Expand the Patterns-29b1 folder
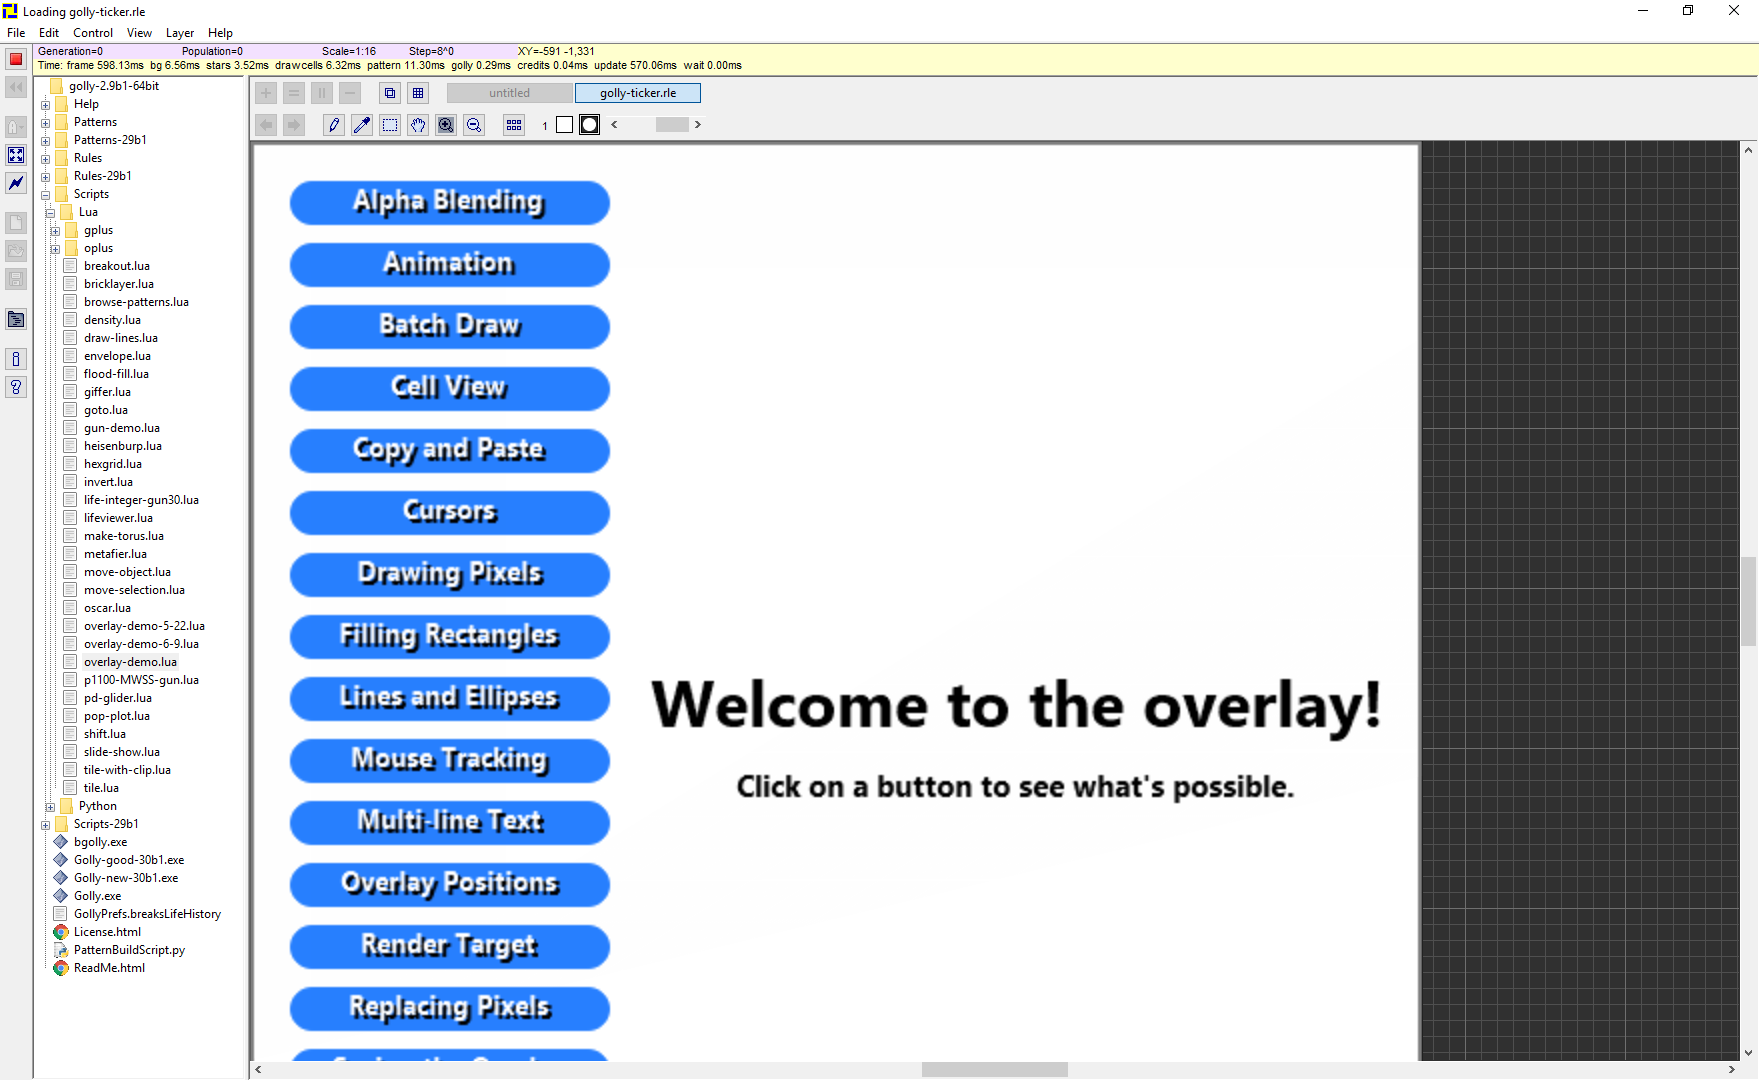This screenshot has height=1080, width=1759. [x=45, y=141]
